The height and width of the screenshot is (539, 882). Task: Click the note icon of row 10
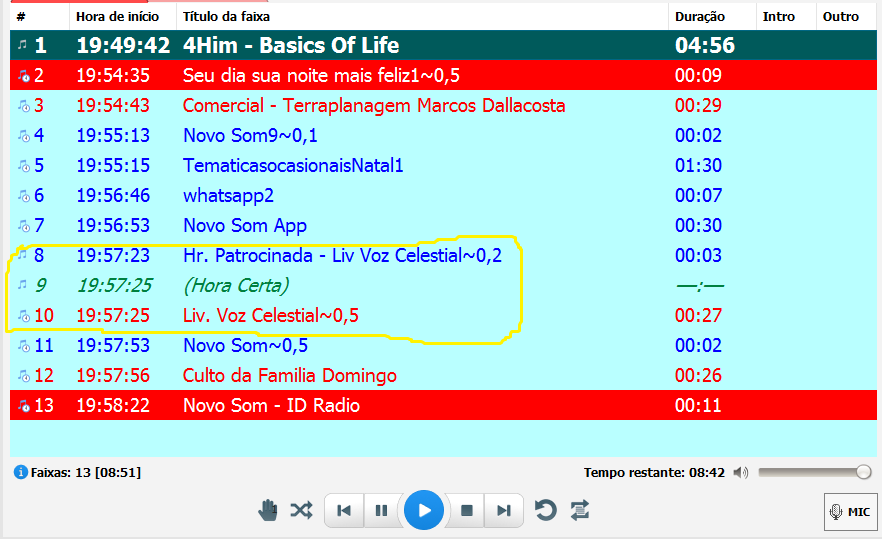(x=24, y=316)
